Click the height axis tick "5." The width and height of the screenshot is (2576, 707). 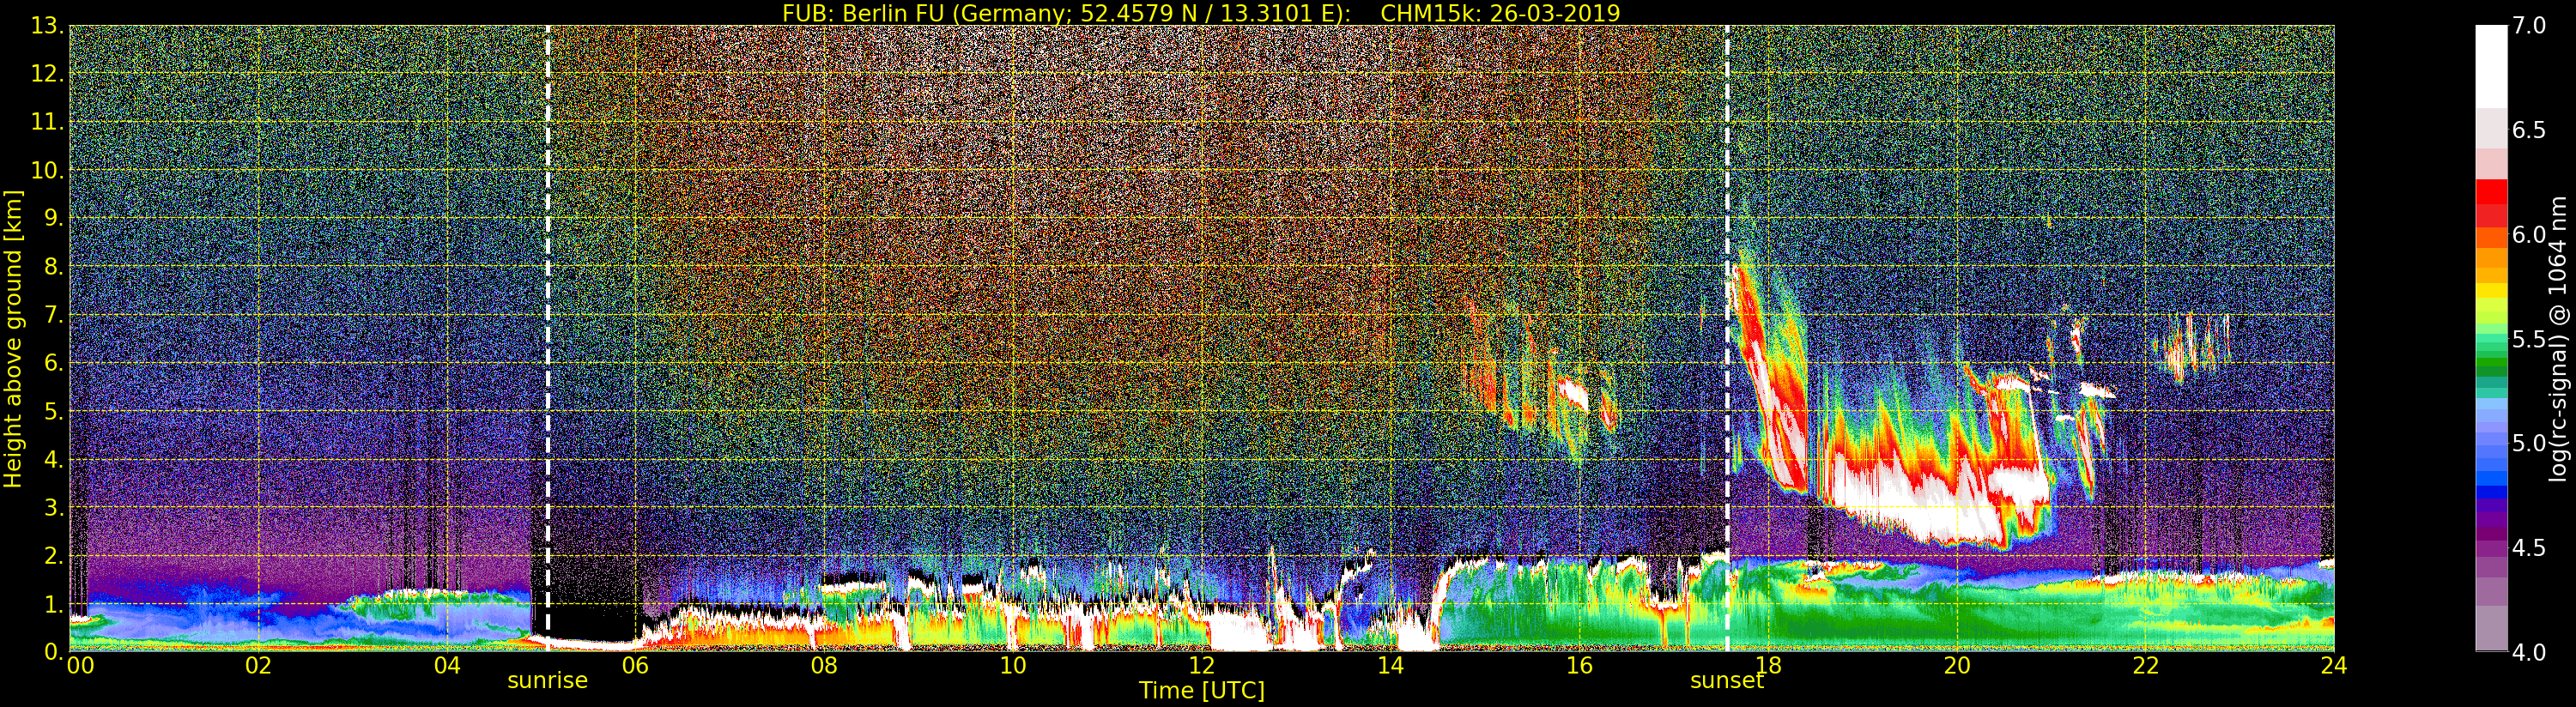pyautogui.click(x=53, y=411)
